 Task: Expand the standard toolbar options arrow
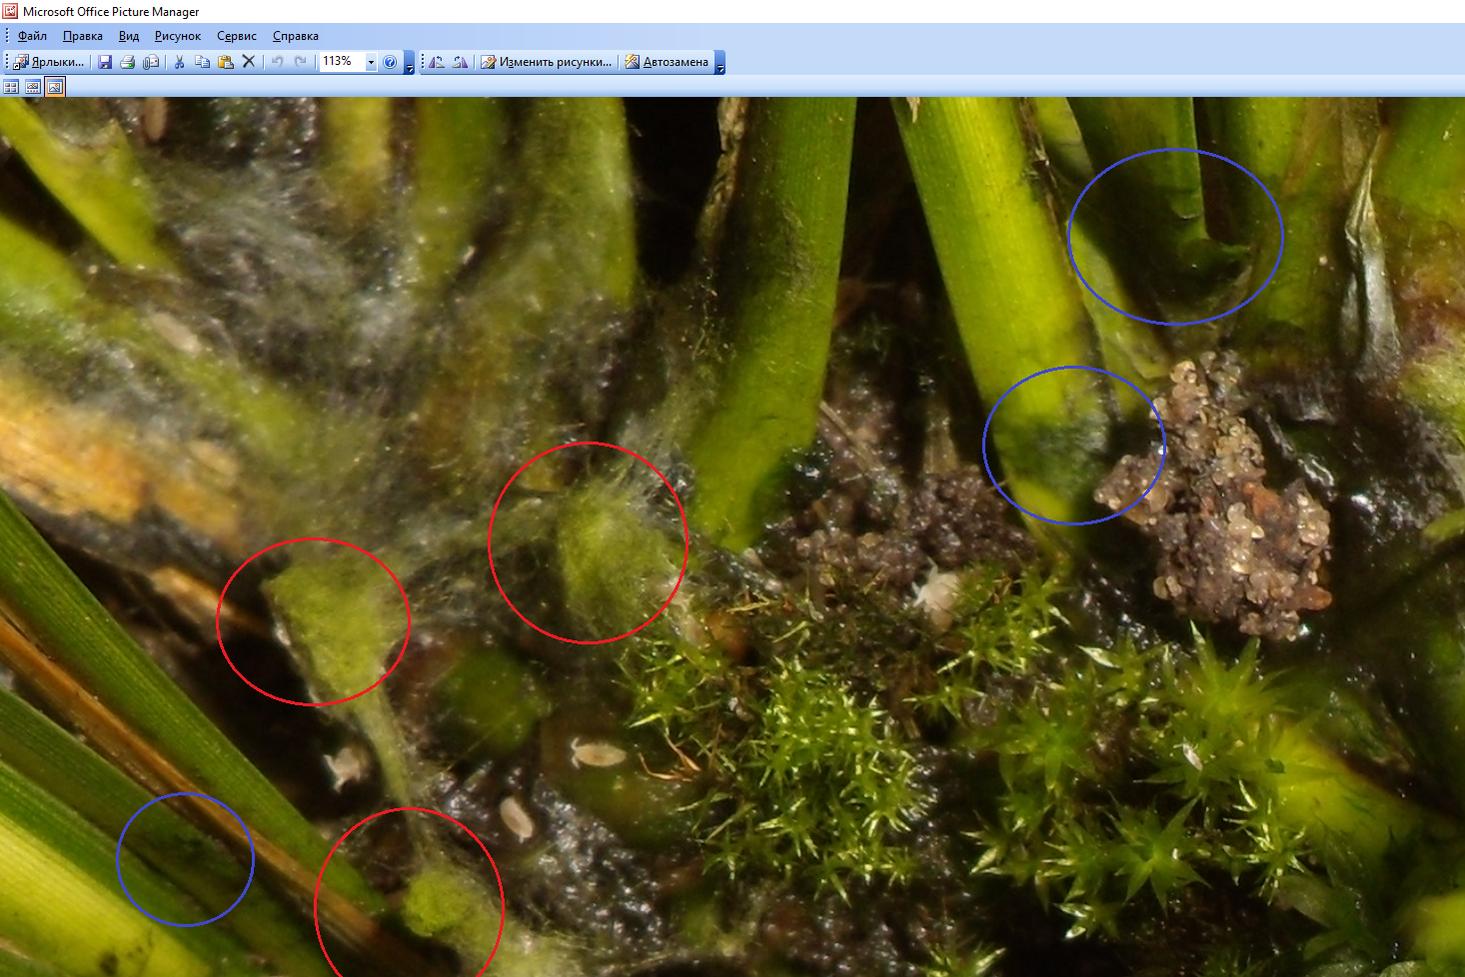pyautogui.click(x=409, y=64)
